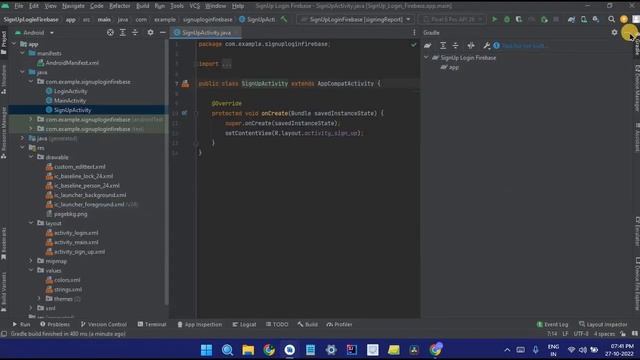Collapse SignUp Login Firebase node in Gradle panel
Image resolution: width=640 pixels, height=360 pixels.
coord(426,58)
